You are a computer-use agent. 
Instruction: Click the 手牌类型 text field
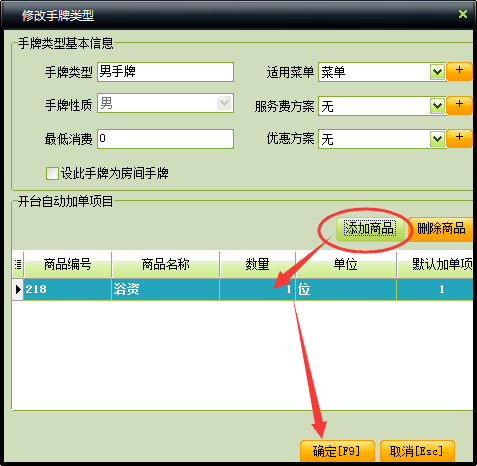pyautogui.click(x=166, y=72)
